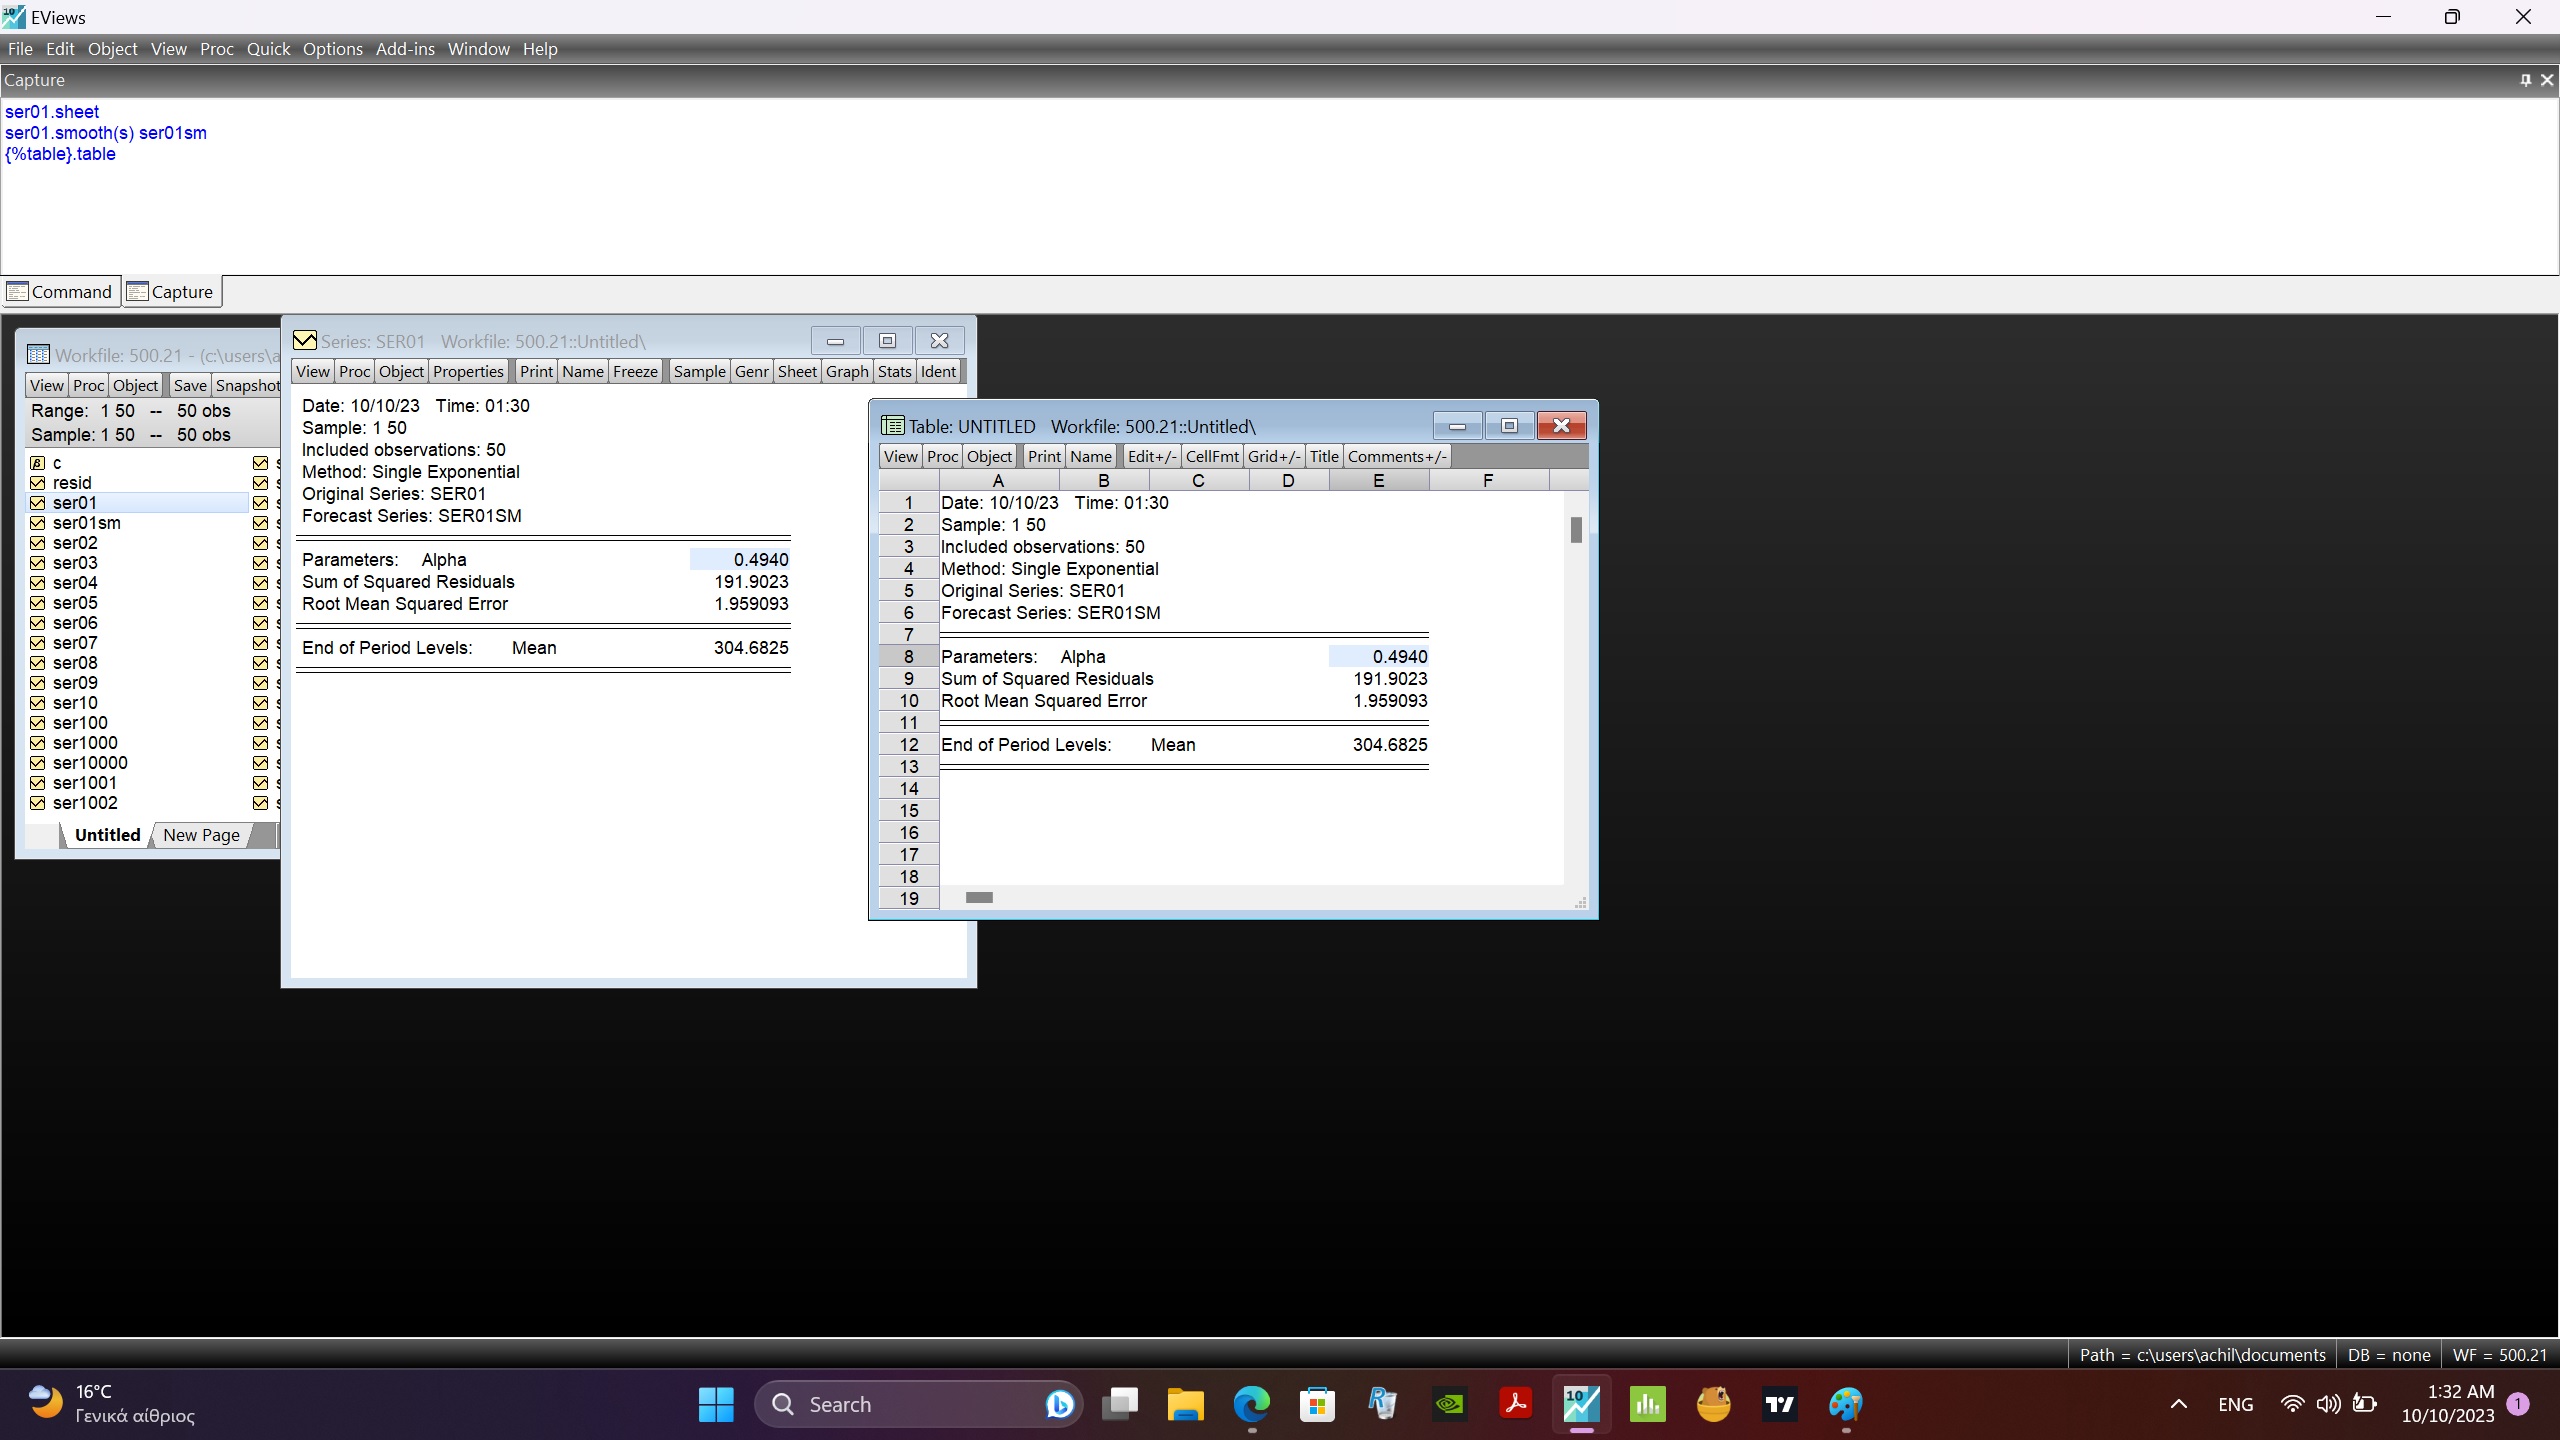
Task: Expand hidden system tray icons chevron
Action: click(x=2178, y=1404)
